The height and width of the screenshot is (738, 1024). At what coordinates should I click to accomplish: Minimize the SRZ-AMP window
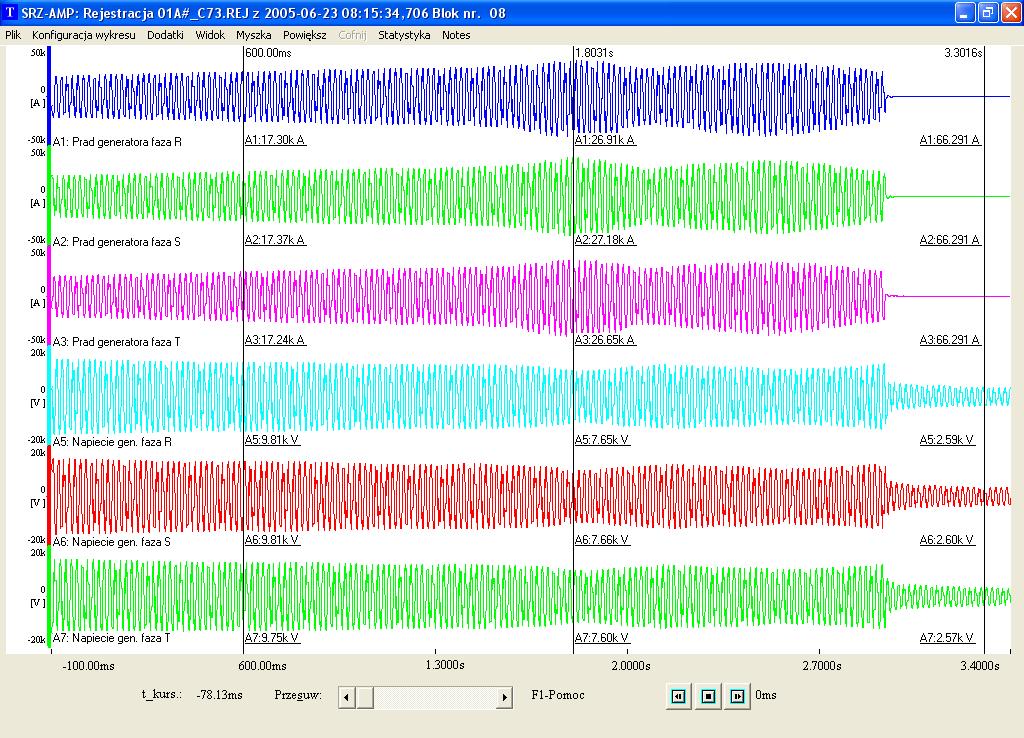point(965,12)
